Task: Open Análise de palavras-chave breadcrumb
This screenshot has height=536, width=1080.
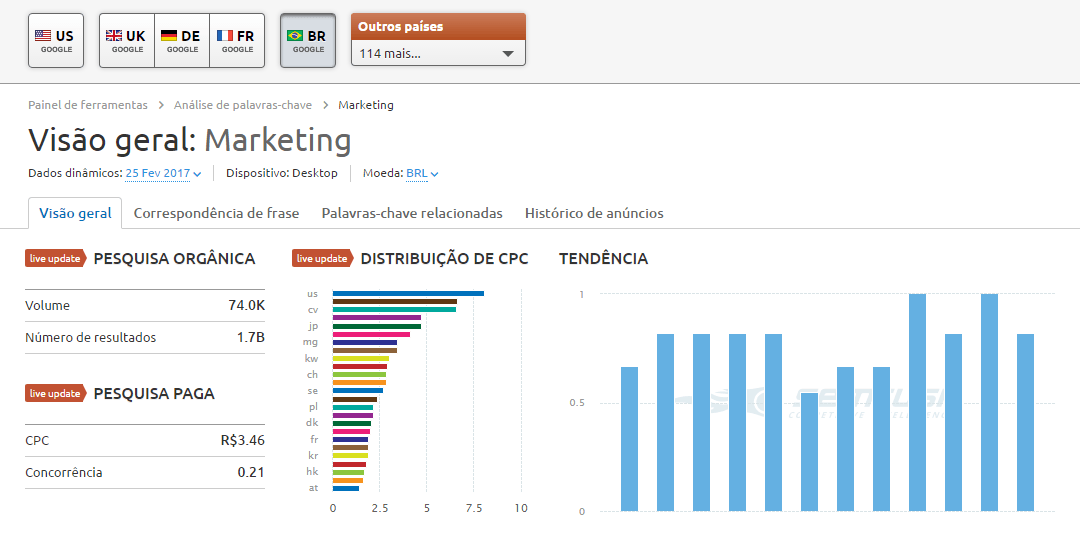Action: [242, 105]
